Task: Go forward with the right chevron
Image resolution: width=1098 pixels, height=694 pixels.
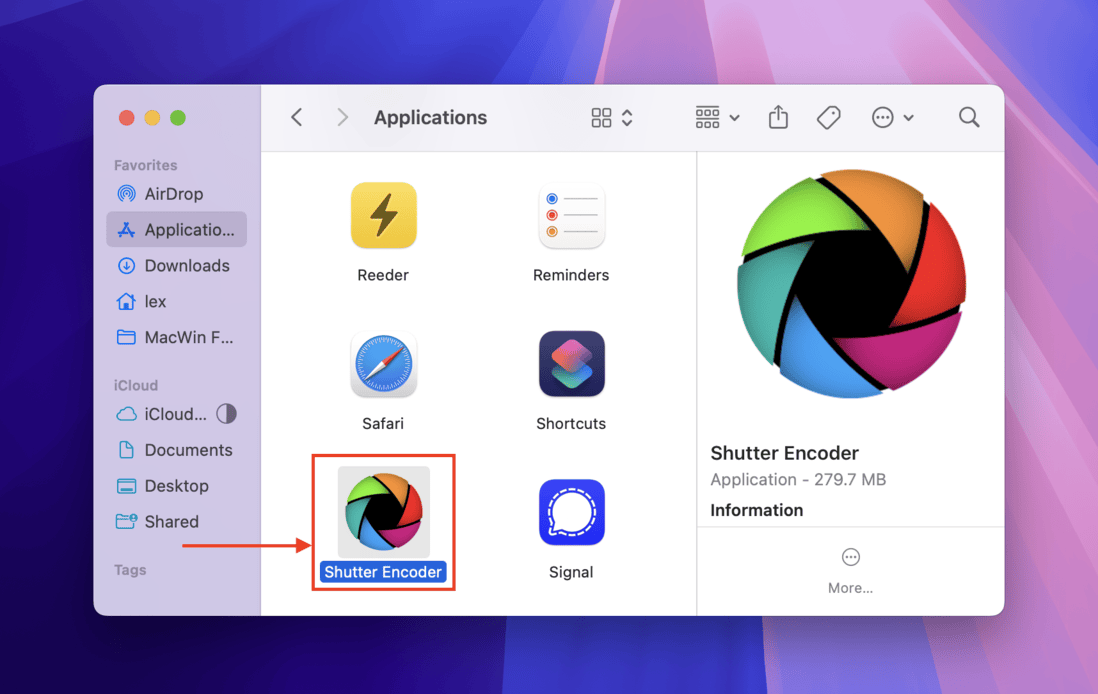Action: pos(342,117)
